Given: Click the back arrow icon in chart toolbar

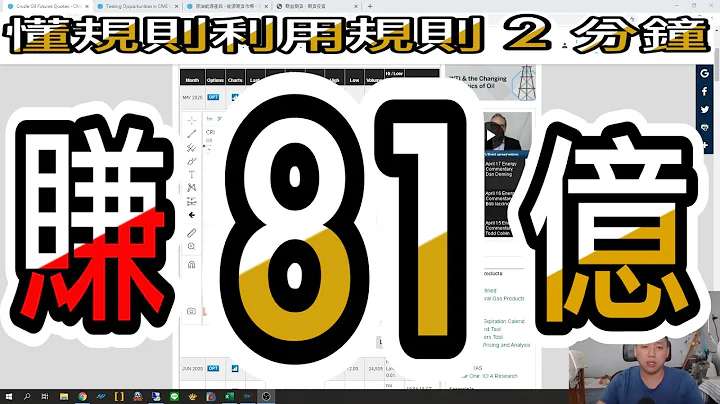Looking at the screenshot, I should [191, 215].
